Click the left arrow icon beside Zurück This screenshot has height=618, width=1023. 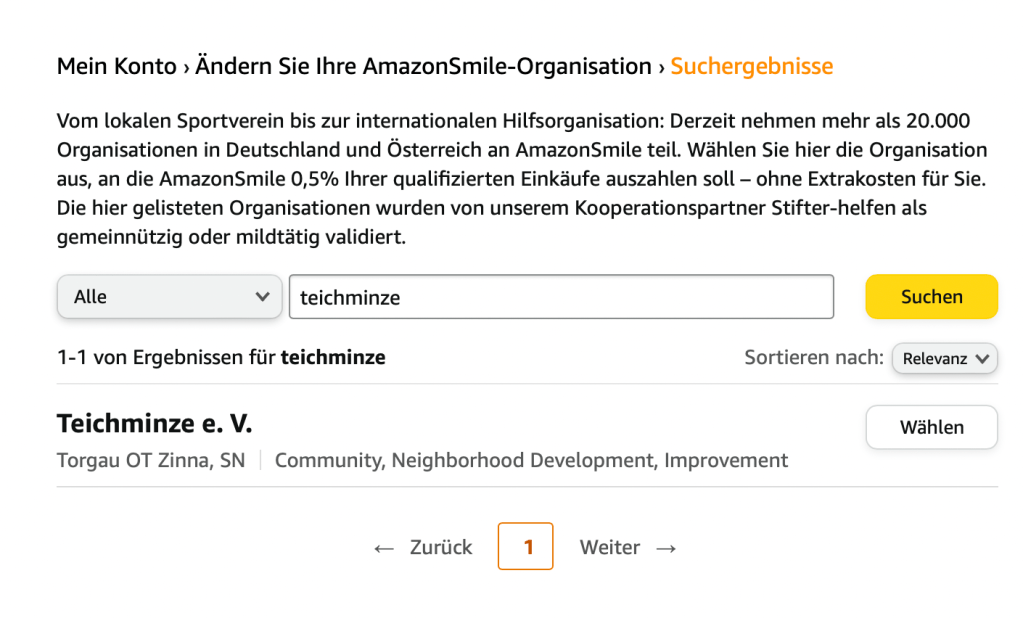384,548
